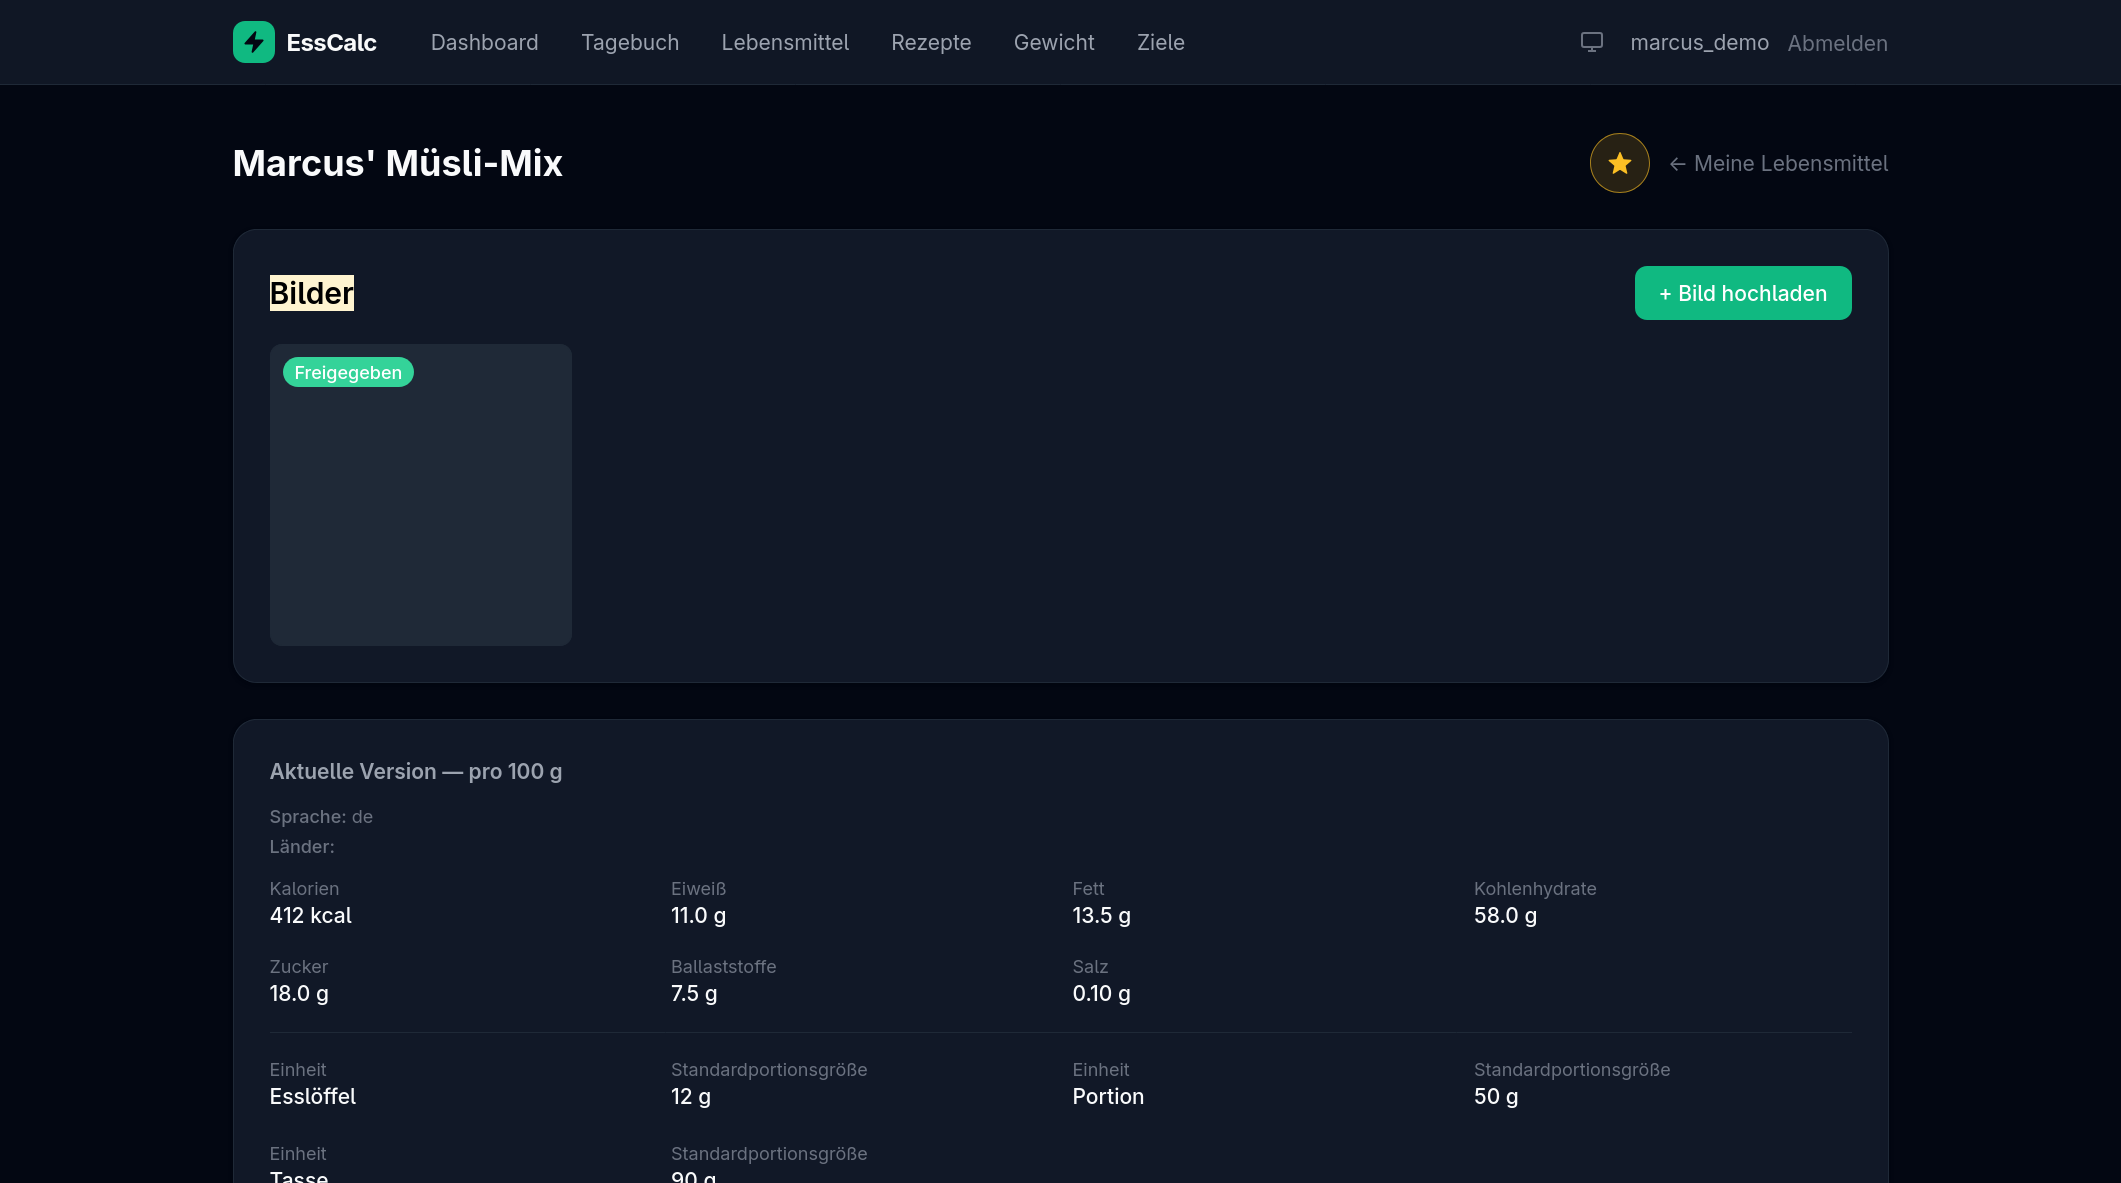Image resolution: width=2121 pixels, height=1183 pixels.
Task: Click the Salz value 0.10 g
Action: pyautogui.click(x=1101, y=993)
